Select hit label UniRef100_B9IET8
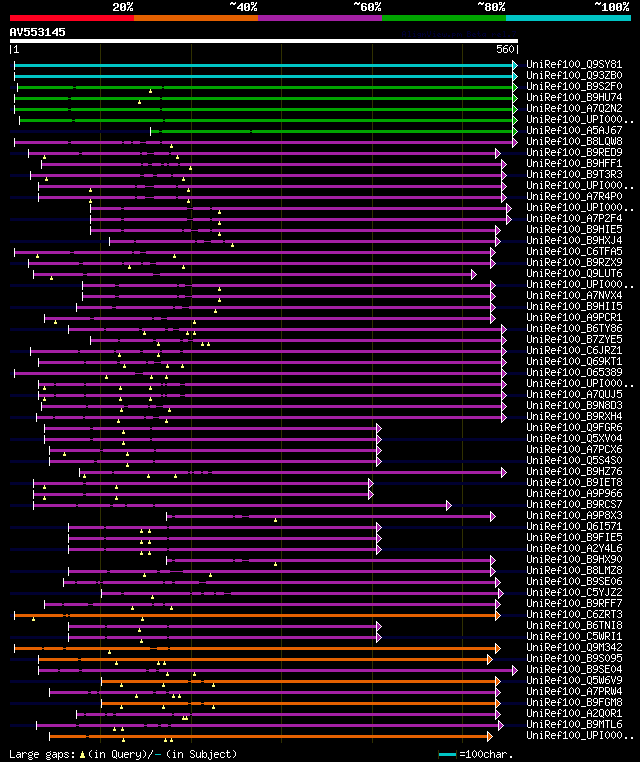This screenshot has width=640, height=762. point(574,482)
